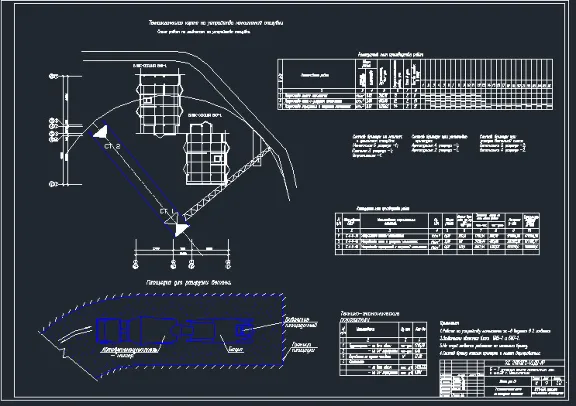The width and height of the screenshot is (576, 406).
Task: Click the heading above the concrete unloading area
Action: point(189,283)
